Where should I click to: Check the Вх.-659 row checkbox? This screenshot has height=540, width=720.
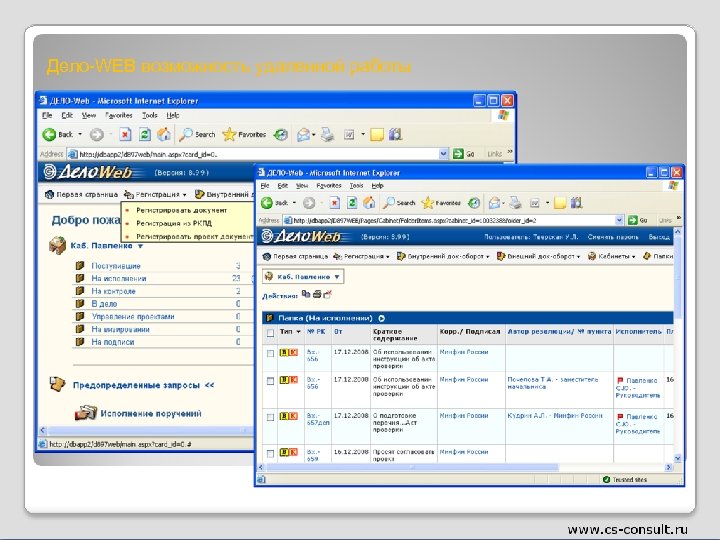coord(270,453)
